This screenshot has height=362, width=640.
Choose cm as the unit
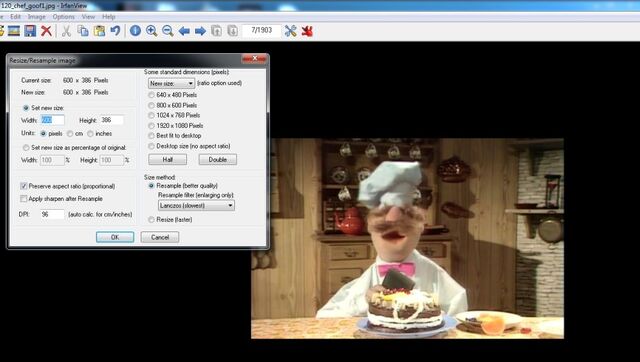click(x=70, y=134)
